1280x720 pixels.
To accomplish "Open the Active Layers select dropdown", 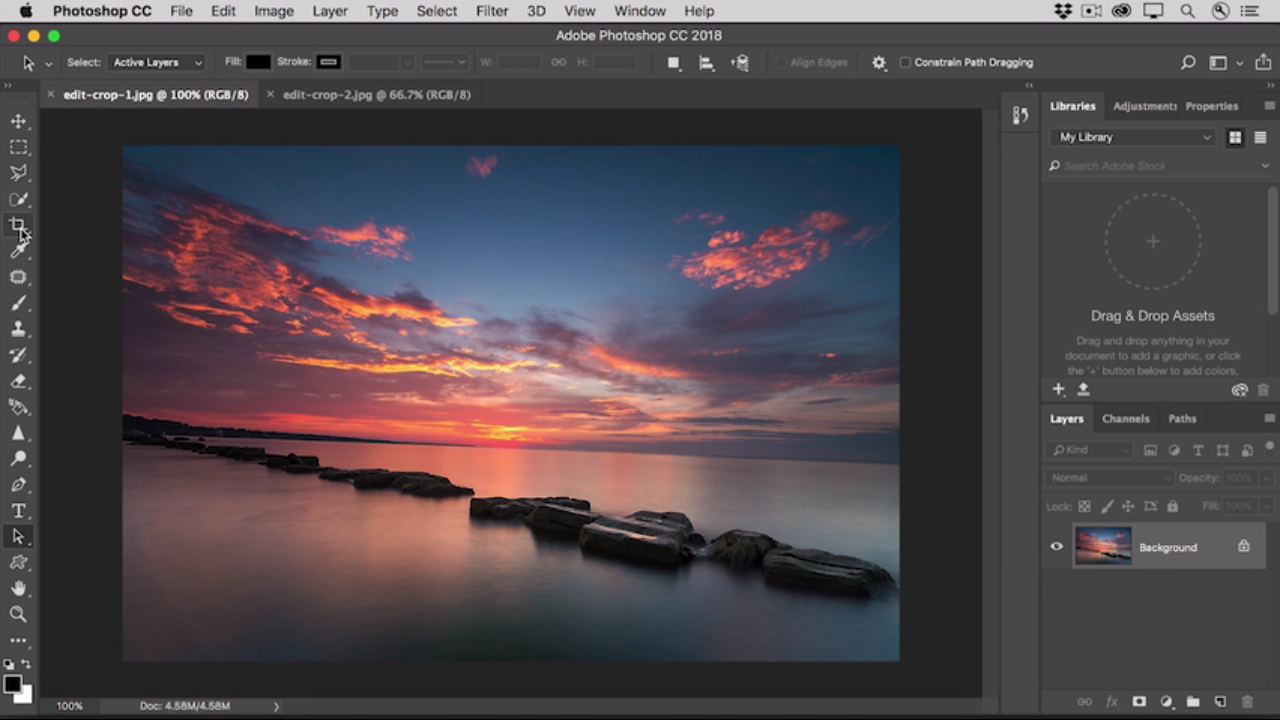I will pos(157,62).
